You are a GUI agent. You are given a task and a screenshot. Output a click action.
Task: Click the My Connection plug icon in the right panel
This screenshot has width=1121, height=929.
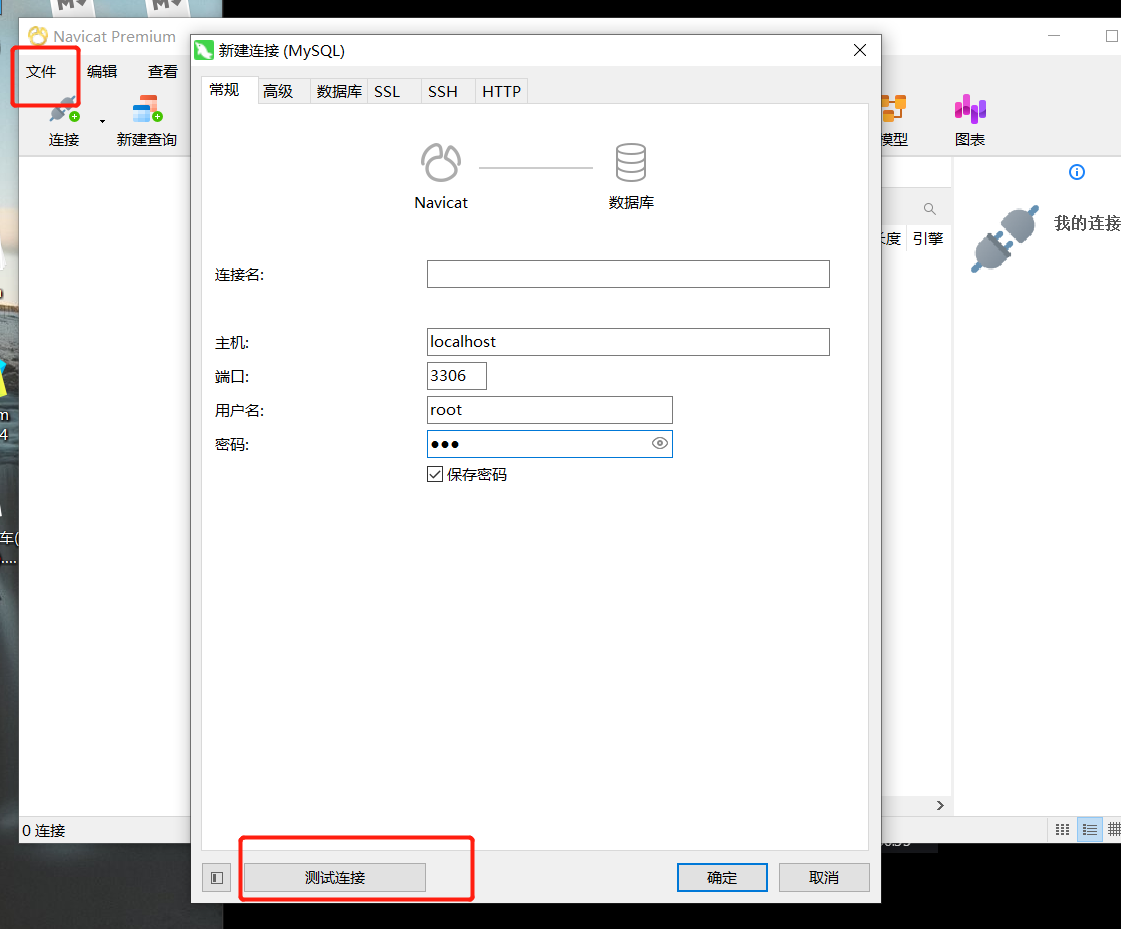[x=1004, y=239]
